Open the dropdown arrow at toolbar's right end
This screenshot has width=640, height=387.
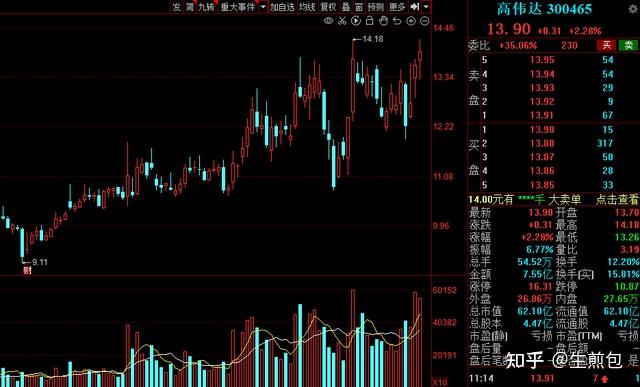click(426, 7)
